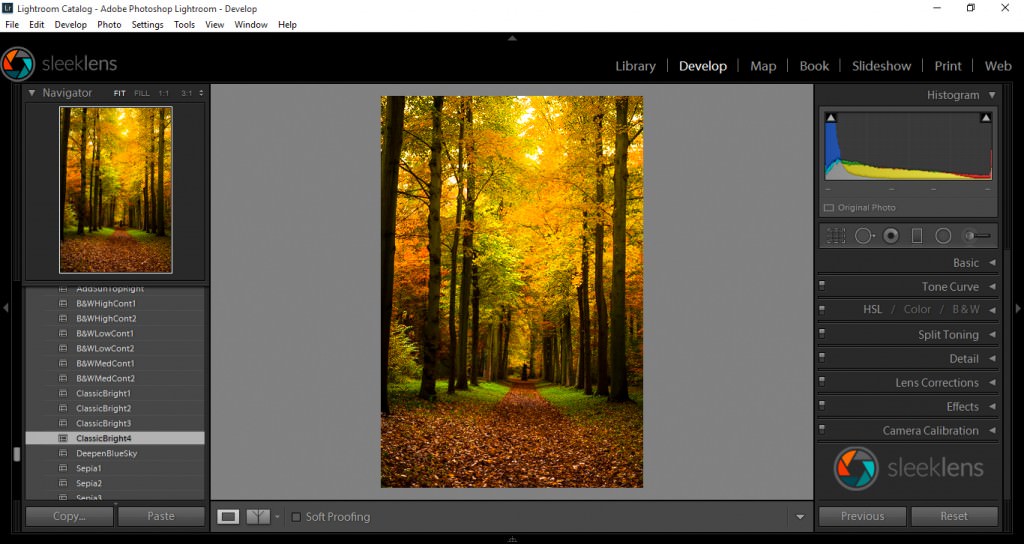Open the File menu

point(12,24)
